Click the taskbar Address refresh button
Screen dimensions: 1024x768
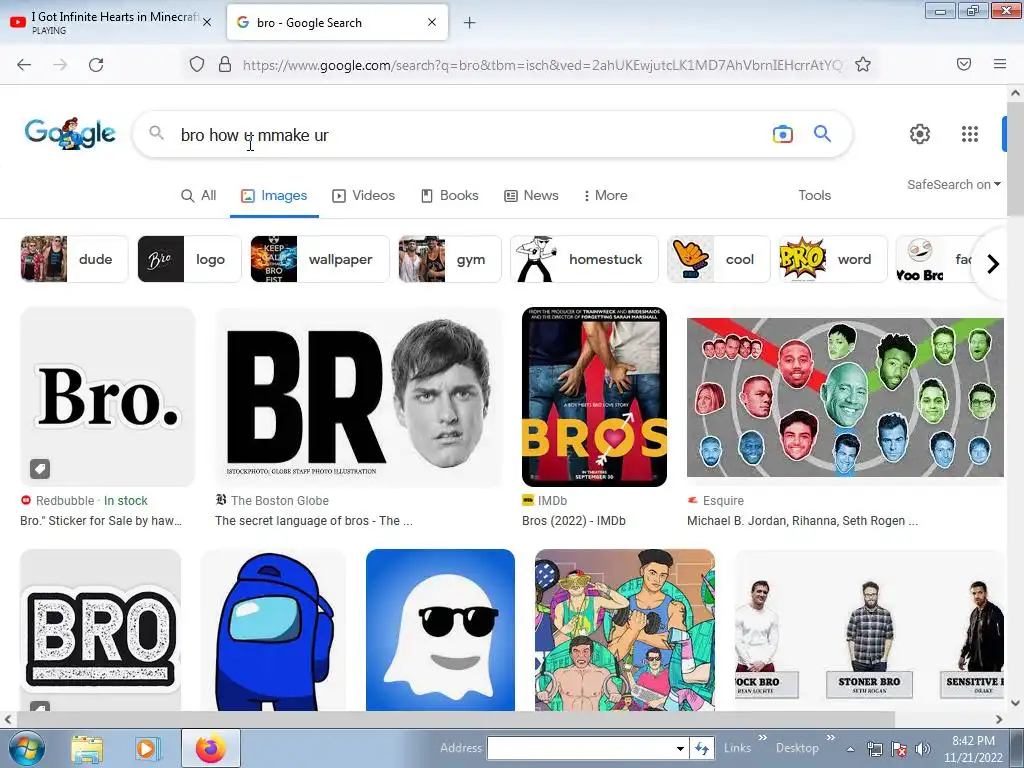pos(701,748)
